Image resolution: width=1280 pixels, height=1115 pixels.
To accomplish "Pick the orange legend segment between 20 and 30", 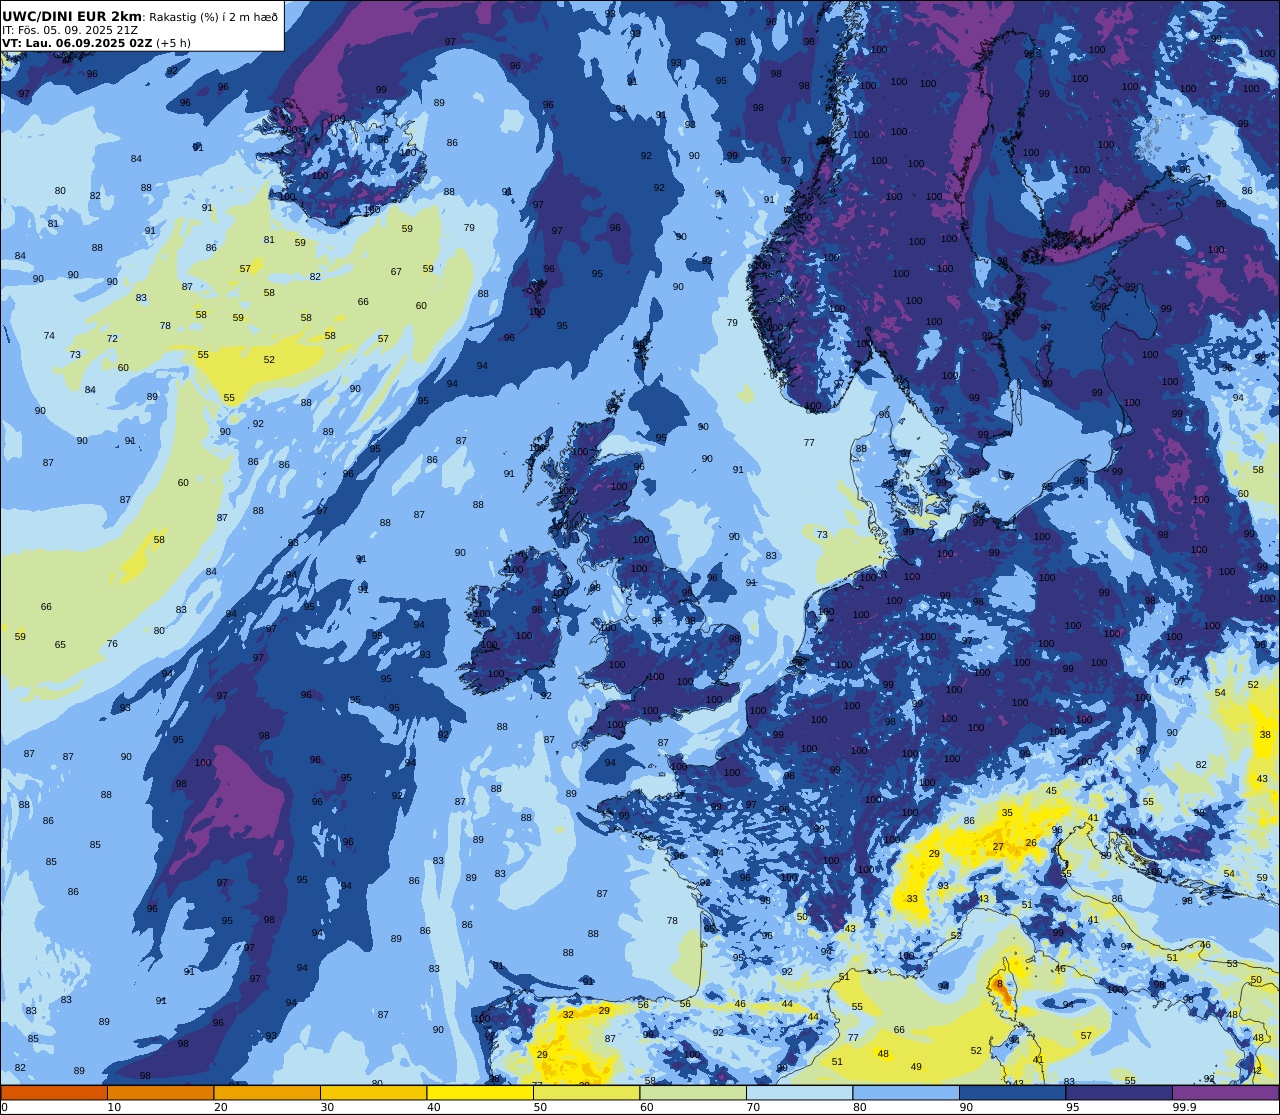I will [267, 1093].
